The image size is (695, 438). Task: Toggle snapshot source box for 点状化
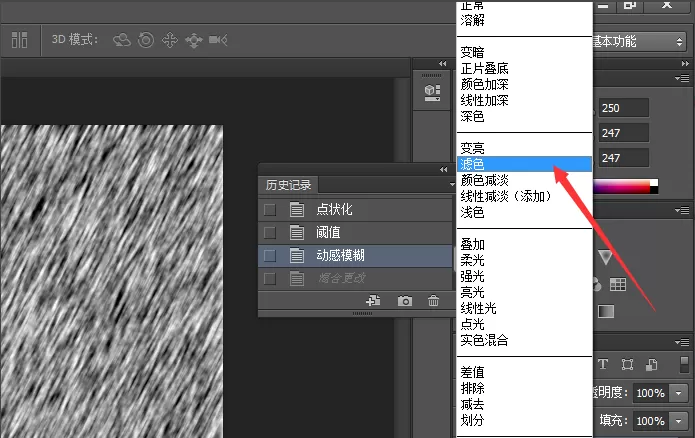point(269,209)
